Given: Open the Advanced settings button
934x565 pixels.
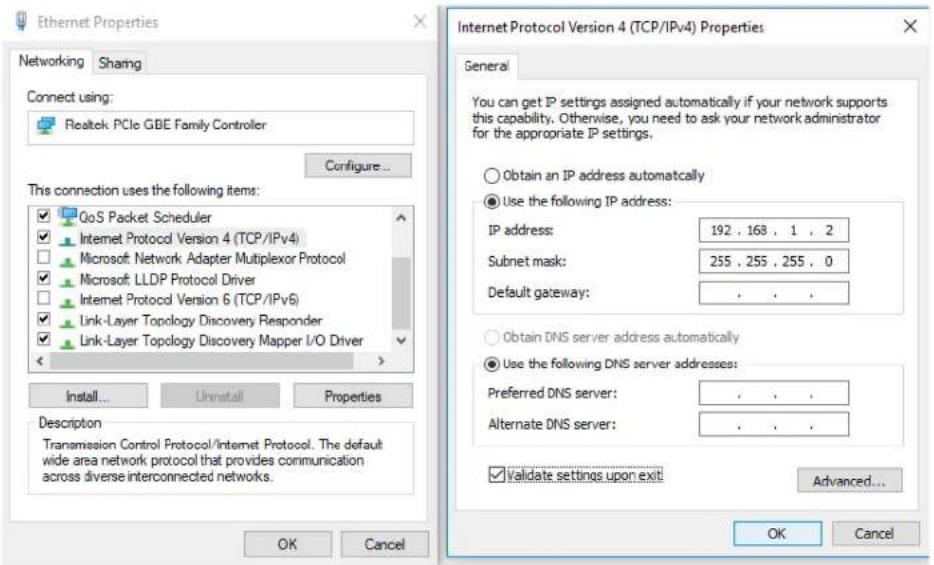Looking at the screenshot, I should tap(849, 480).
